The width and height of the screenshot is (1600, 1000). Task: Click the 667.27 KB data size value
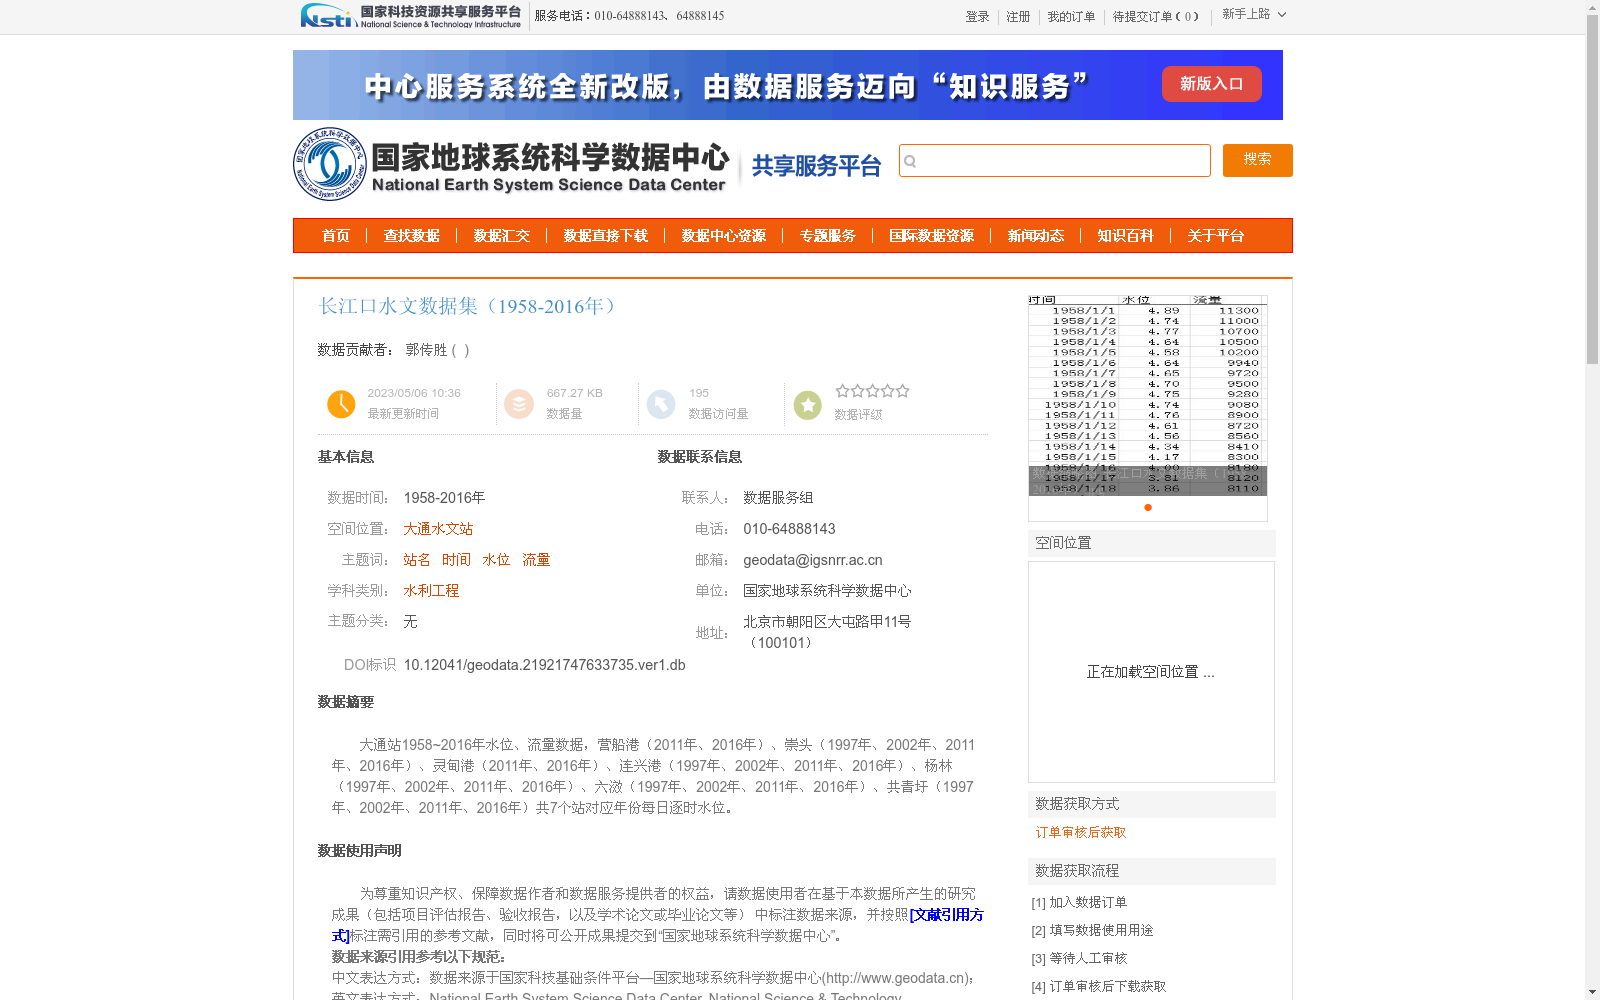(575, 393)
